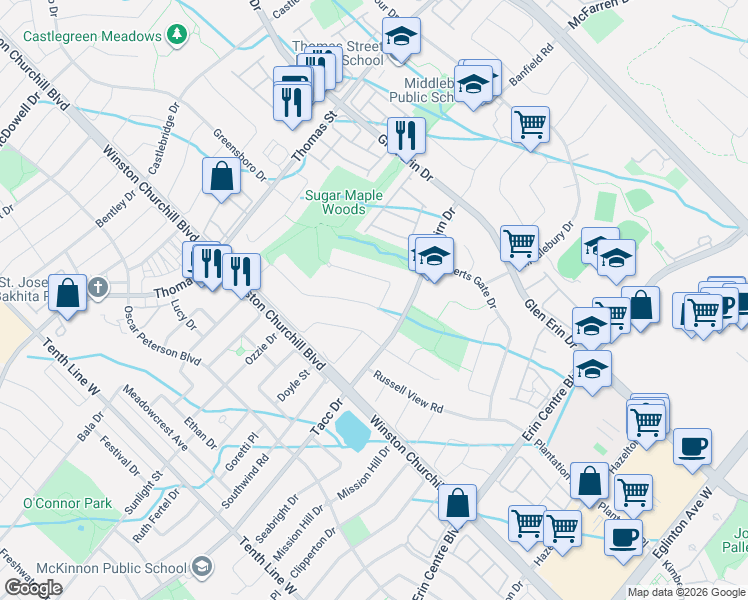The height and width of the screenshot is (600, 748).
Task: Click the Tacc Dr street label
Action: (x=327, y=416)
